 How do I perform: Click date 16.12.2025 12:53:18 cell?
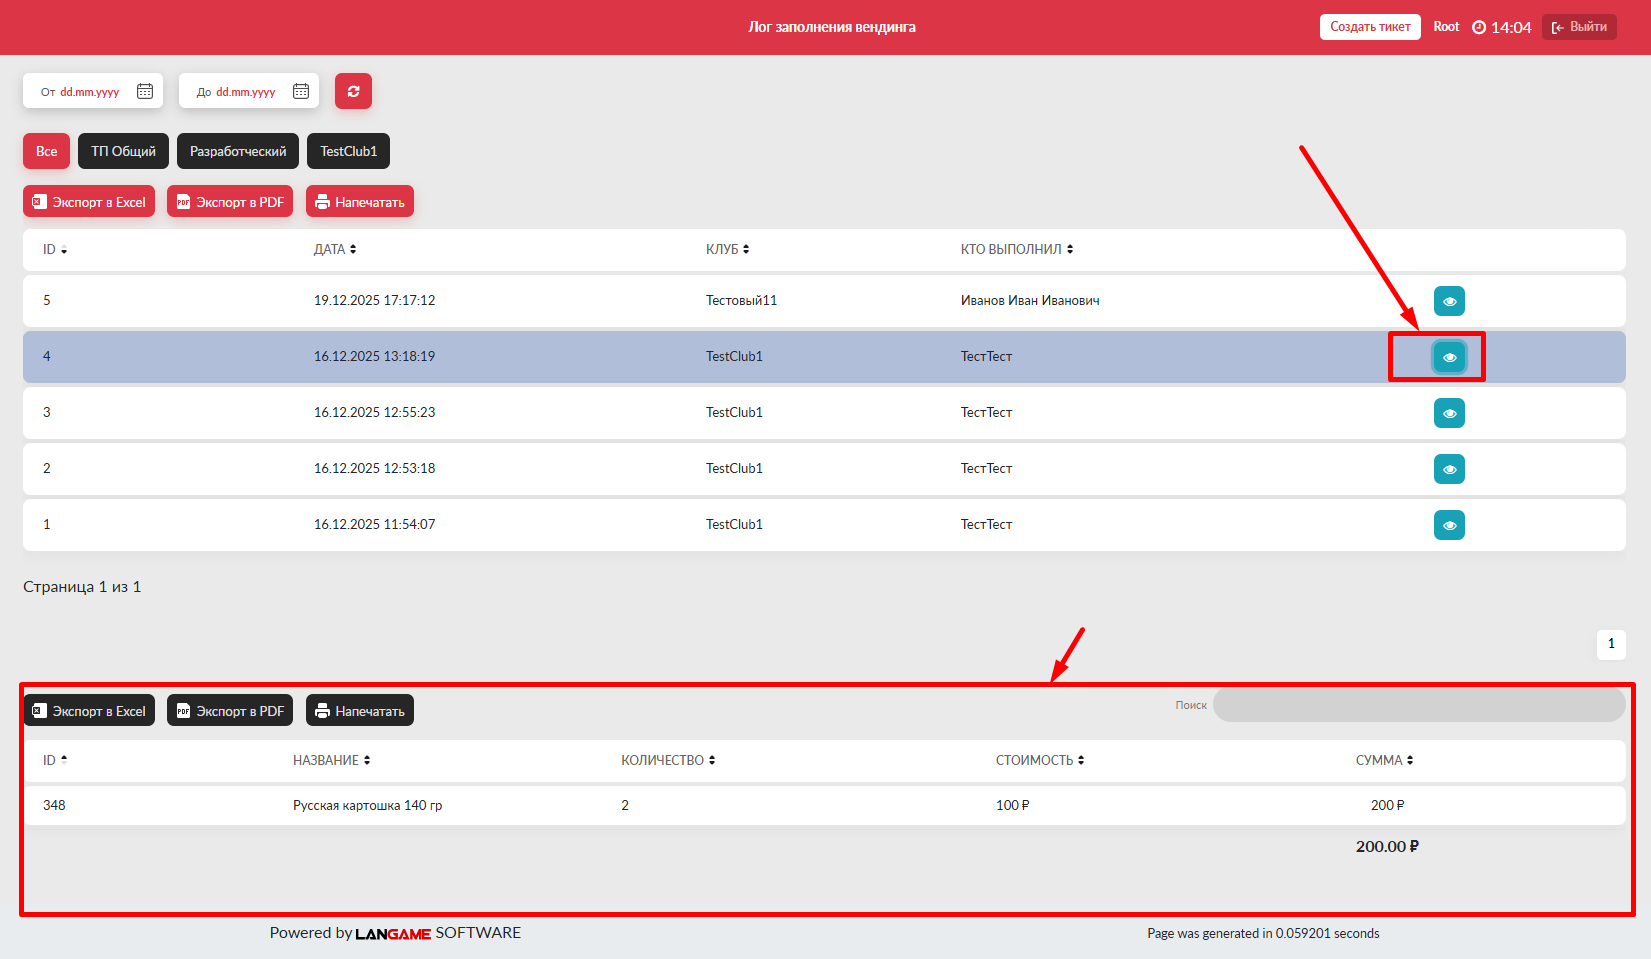click(x=375, y=468)
